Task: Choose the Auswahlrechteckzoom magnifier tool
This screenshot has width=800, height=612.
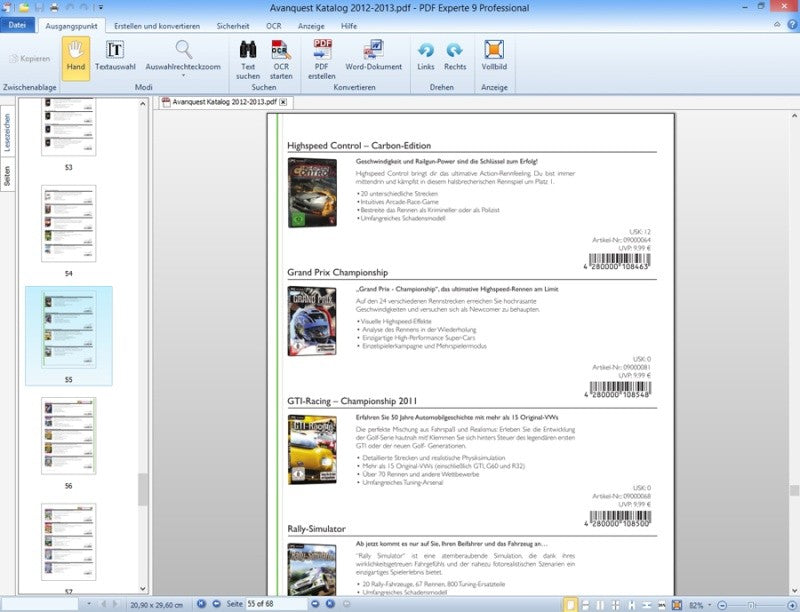Action: (x=183, y=56)
